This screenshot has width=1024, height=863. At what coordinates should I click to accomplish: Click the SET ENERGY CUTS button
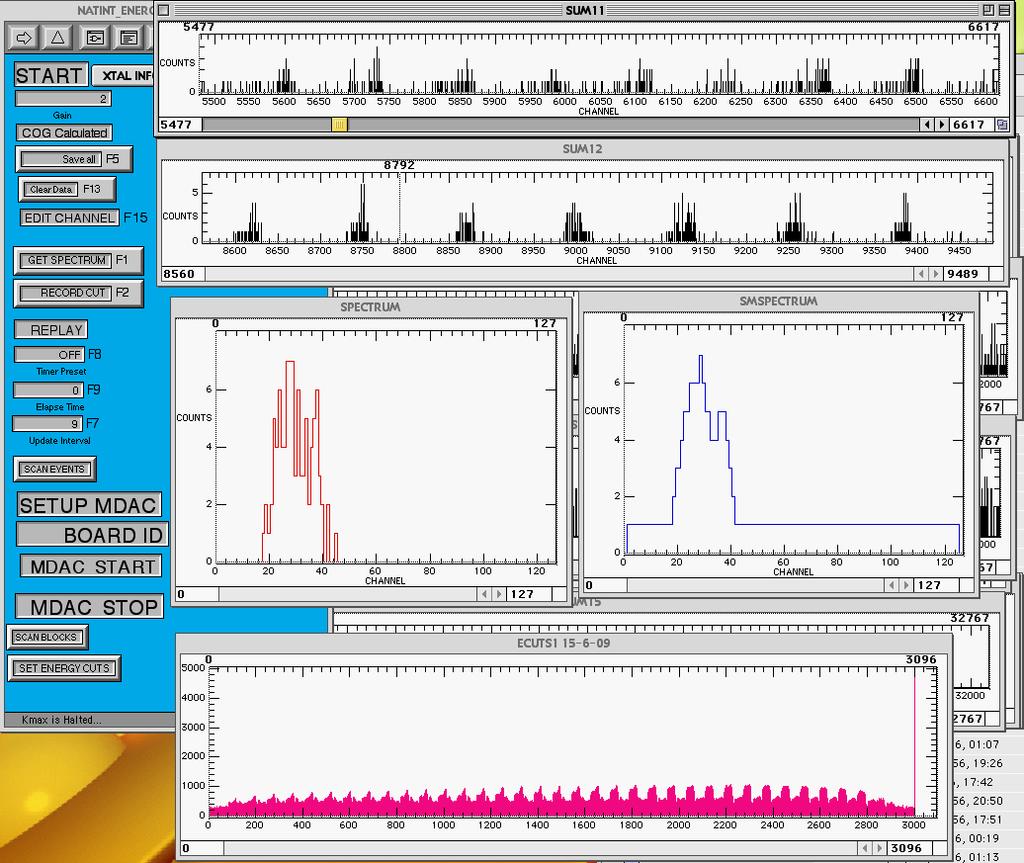(64, 668)
